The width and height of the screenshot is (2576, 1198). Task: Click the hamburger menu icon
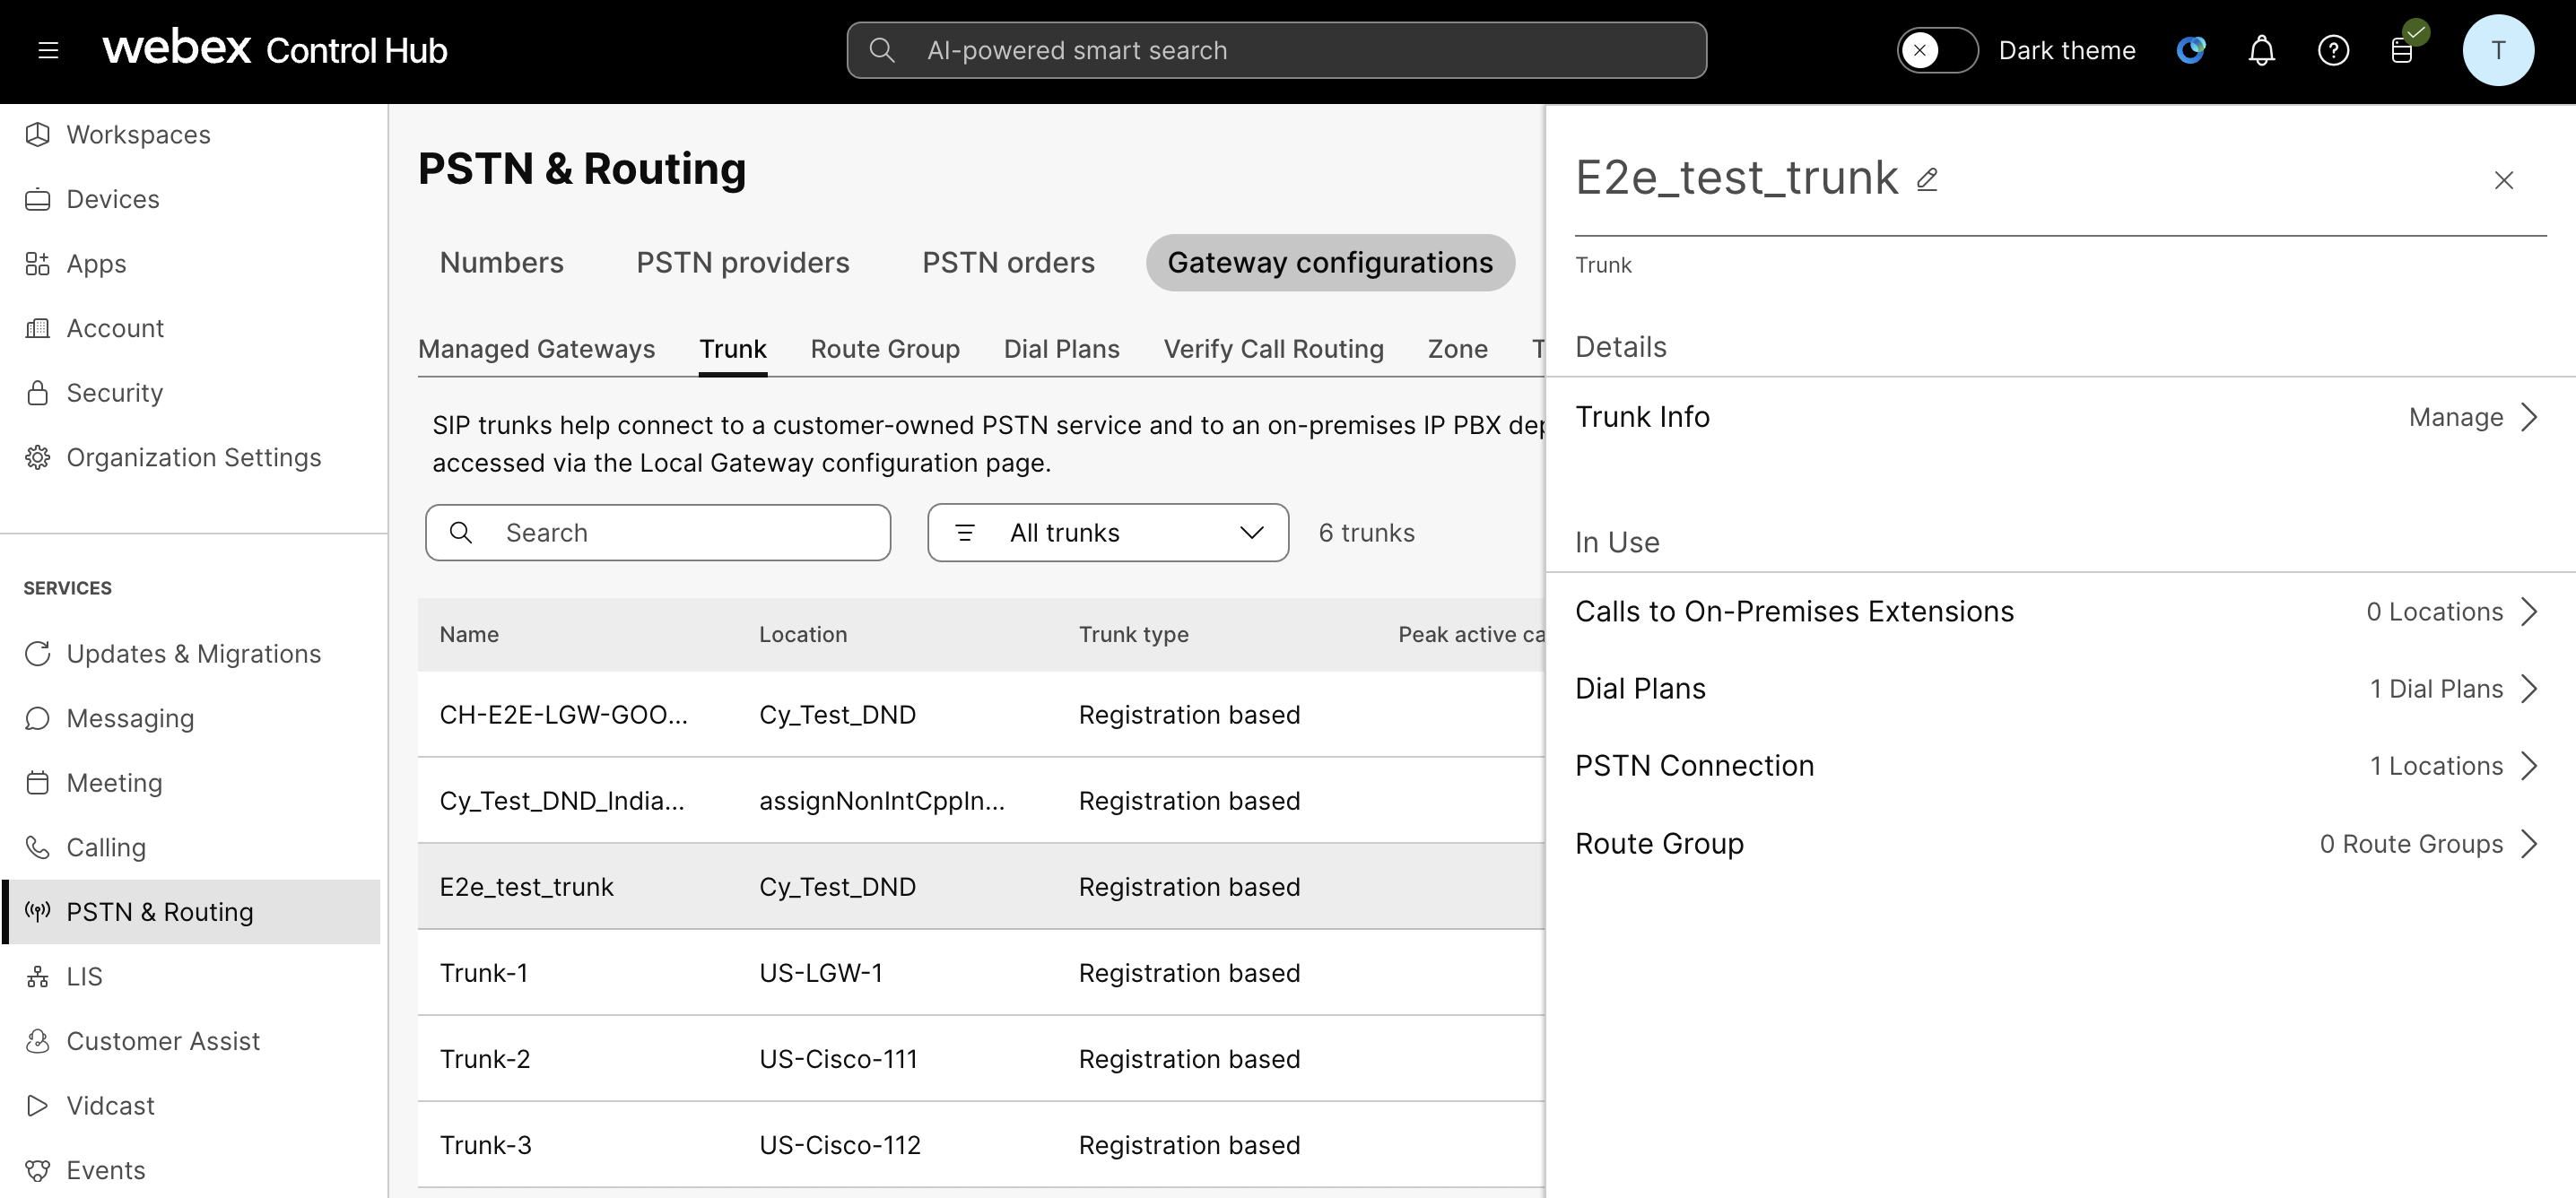[x=48, y=50]
